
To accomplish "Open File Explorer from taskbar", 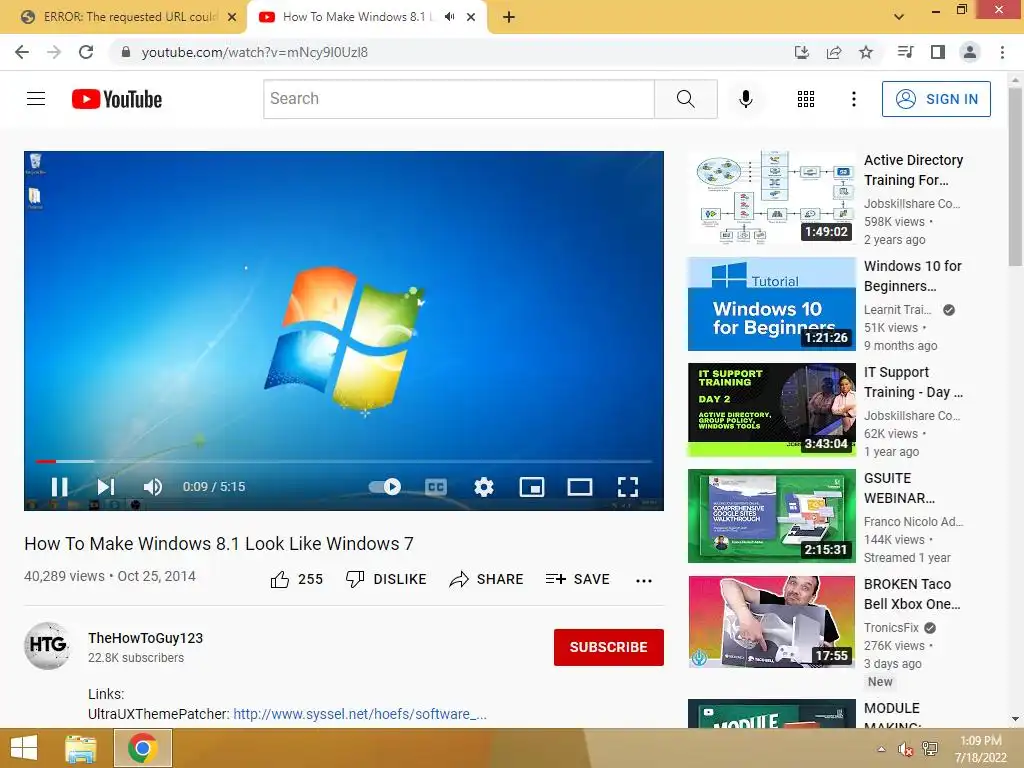I will click(81, 748).
